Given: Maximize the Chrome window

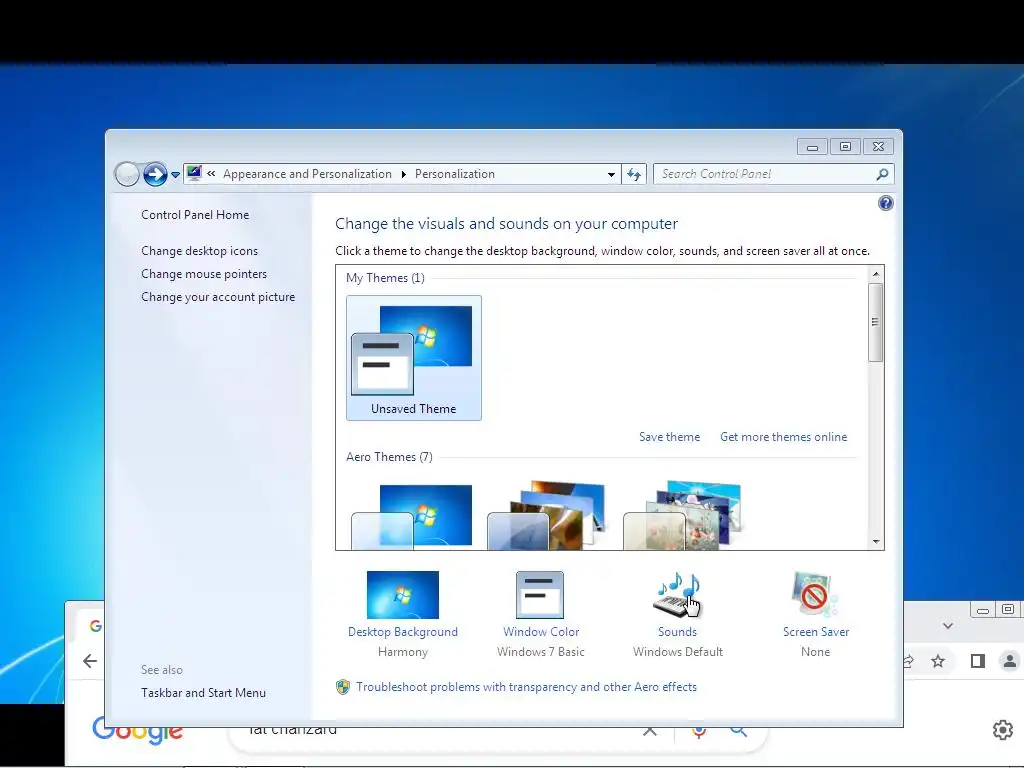Looking at the screenshot, I should coord(1008,609).
